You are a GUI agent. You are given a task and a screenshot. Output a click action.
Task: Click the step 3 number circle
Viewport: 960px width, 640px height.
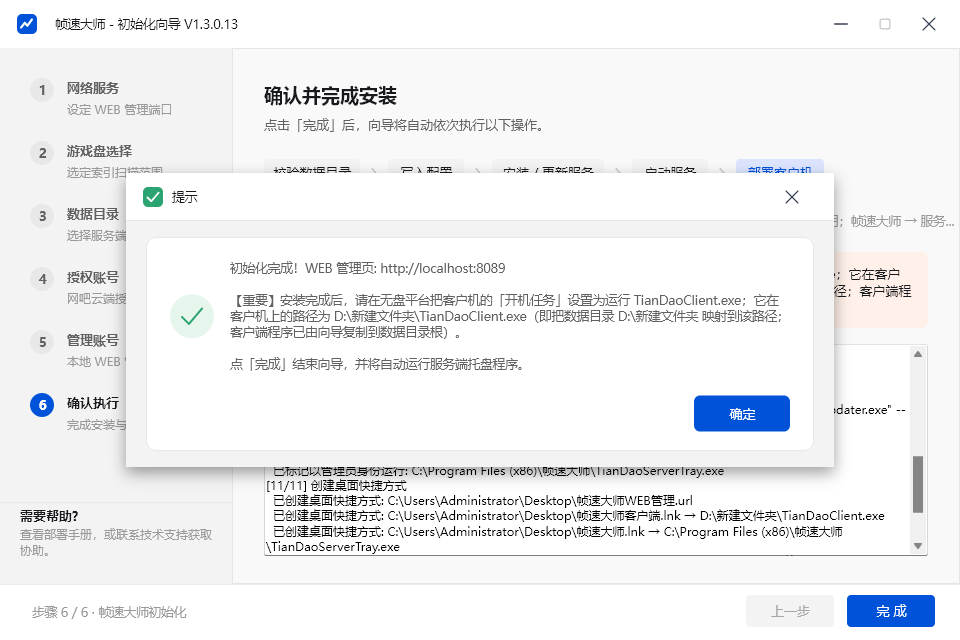(x=42, y=216)
